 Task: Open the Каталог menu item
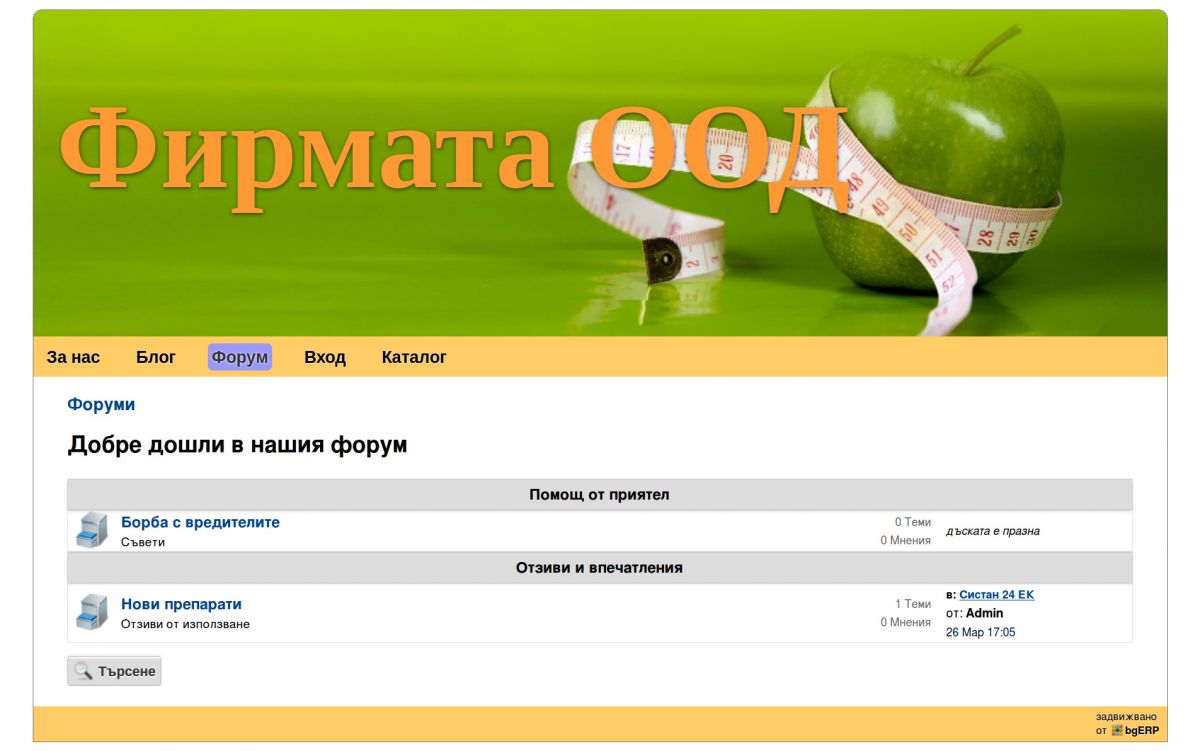coord(414,357)
